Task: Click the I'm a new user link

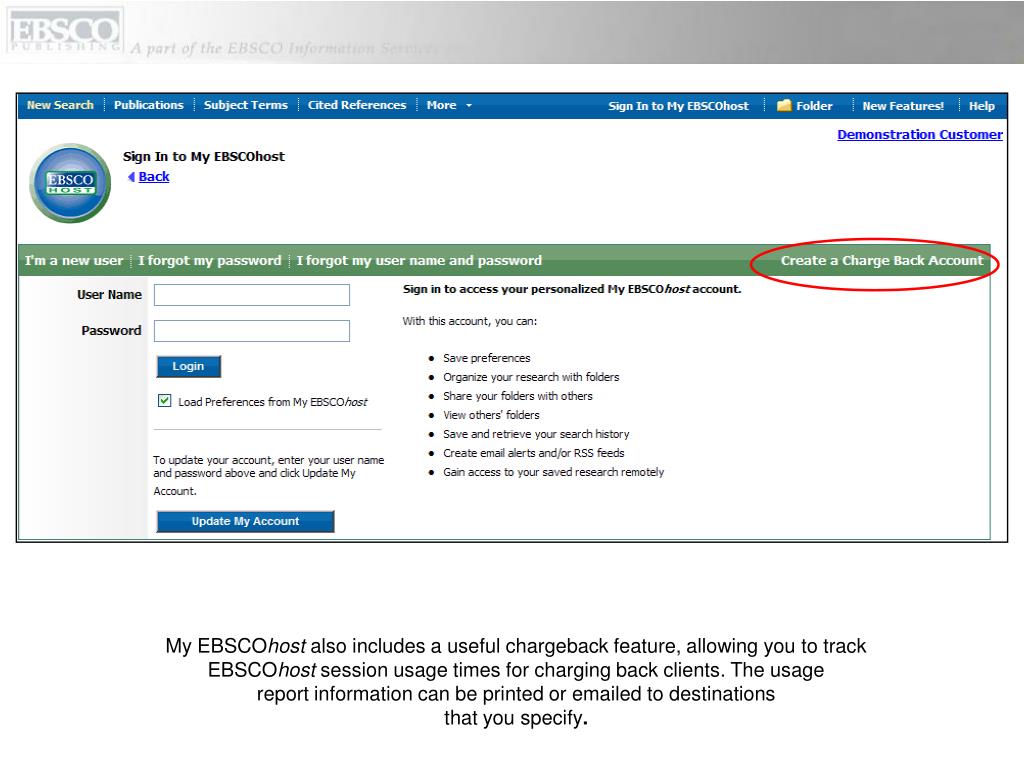Action: 74,261
